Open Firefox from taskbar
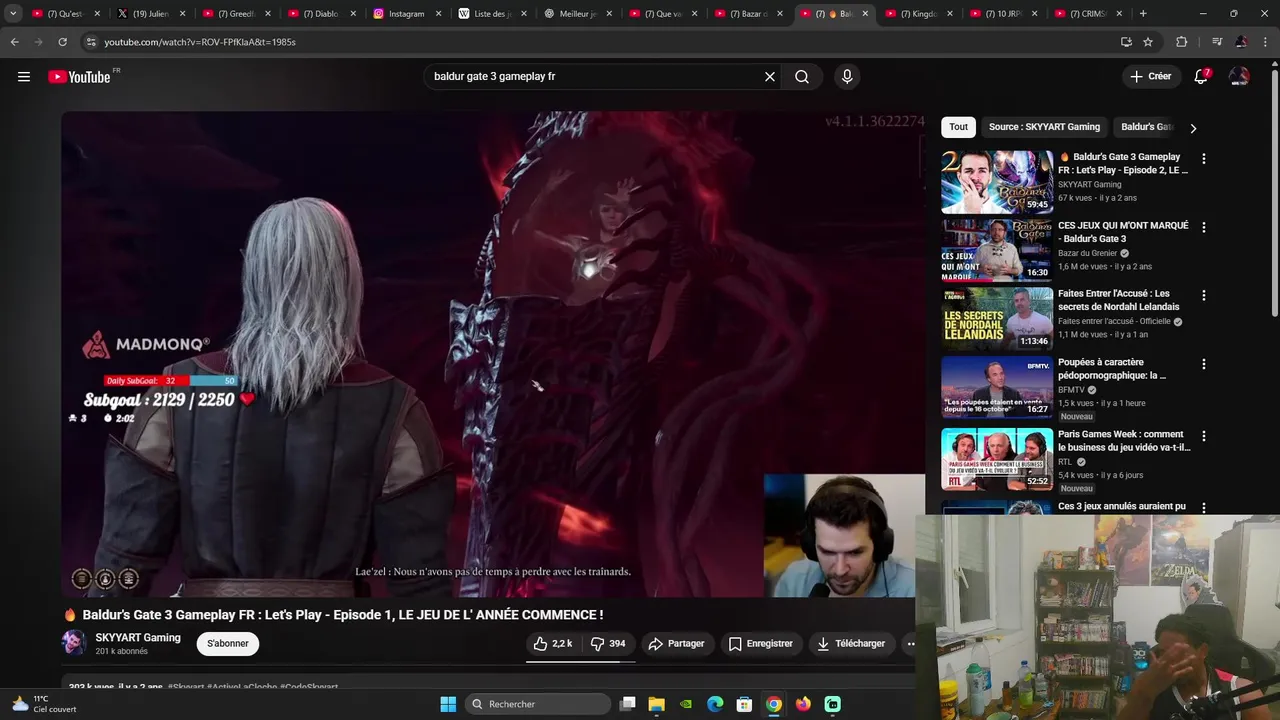Image resolution: width=1280 pixels, height=720 pixels. click(803, 704)
